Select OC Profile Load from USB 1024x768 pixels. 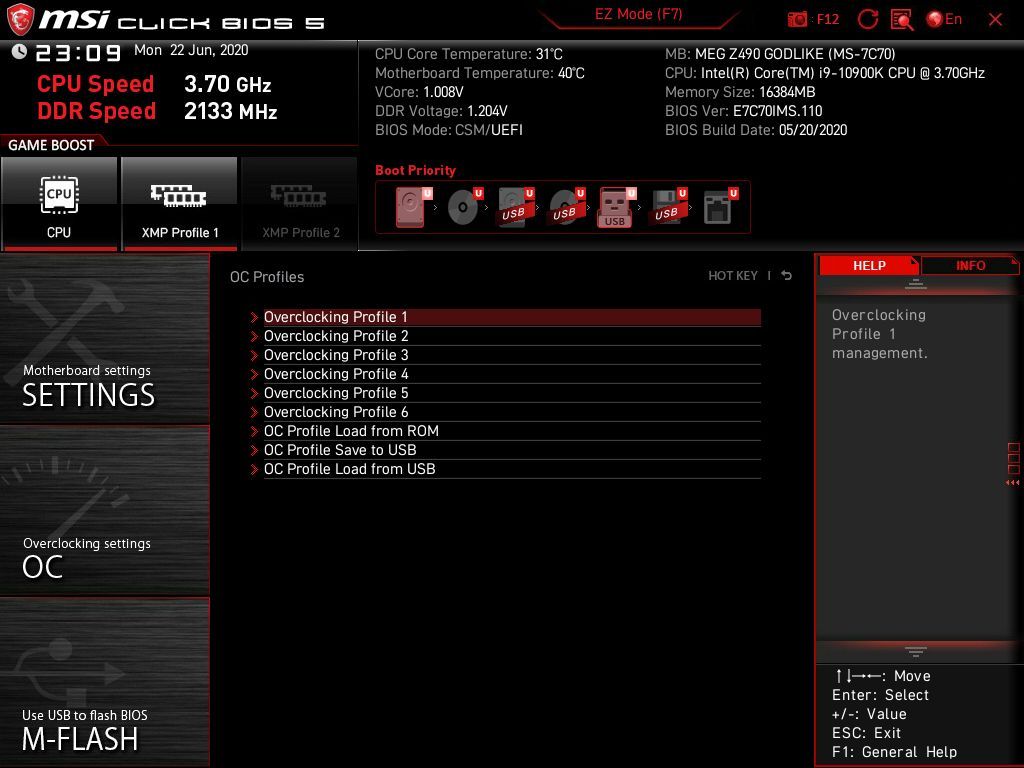(512, 469)
